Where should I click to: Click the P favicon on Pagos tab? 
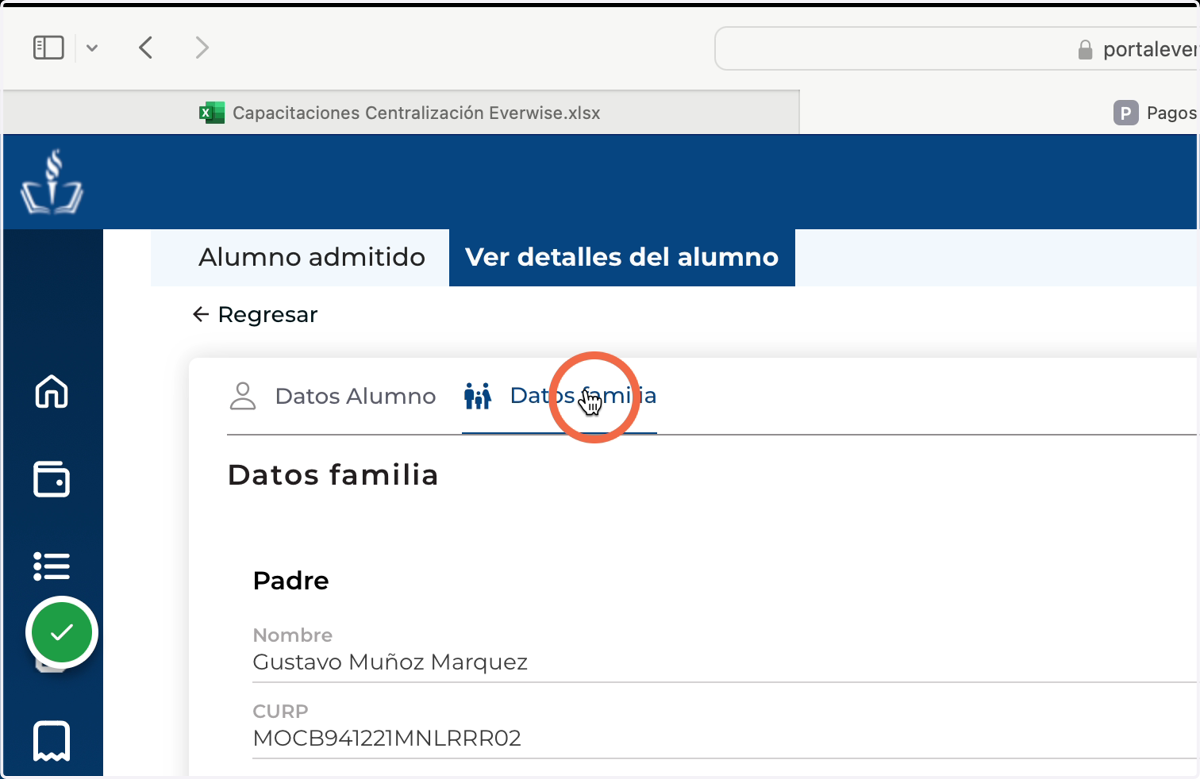(x=1126, y=112)
